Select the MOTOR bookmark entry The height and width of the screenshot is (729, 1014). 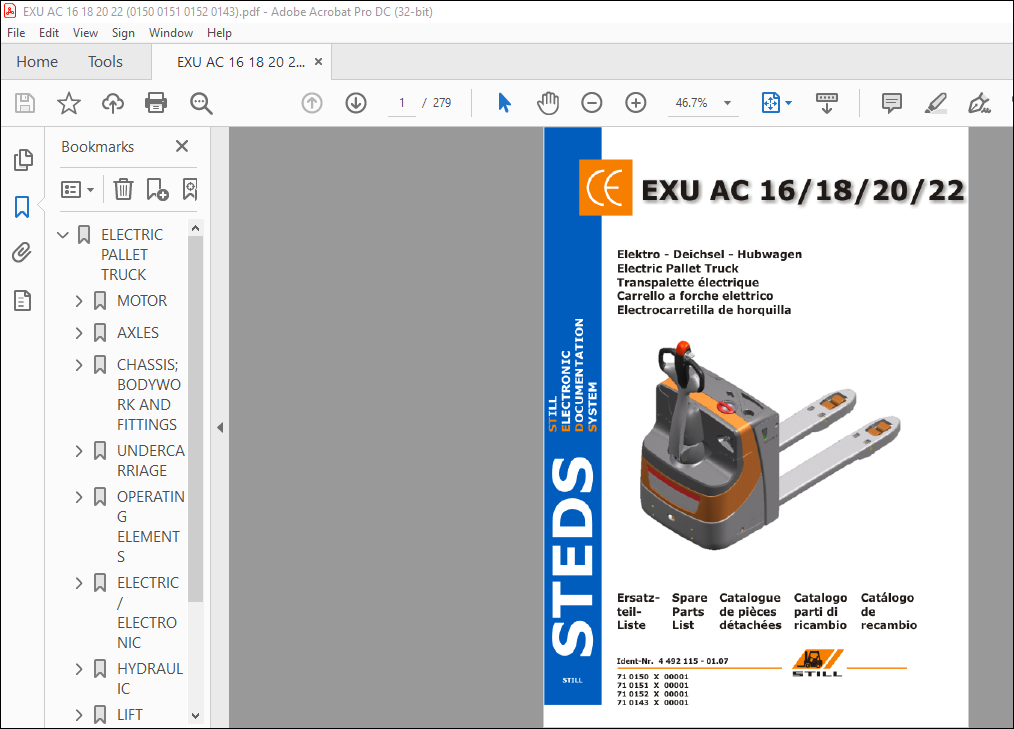coord(142,301)
